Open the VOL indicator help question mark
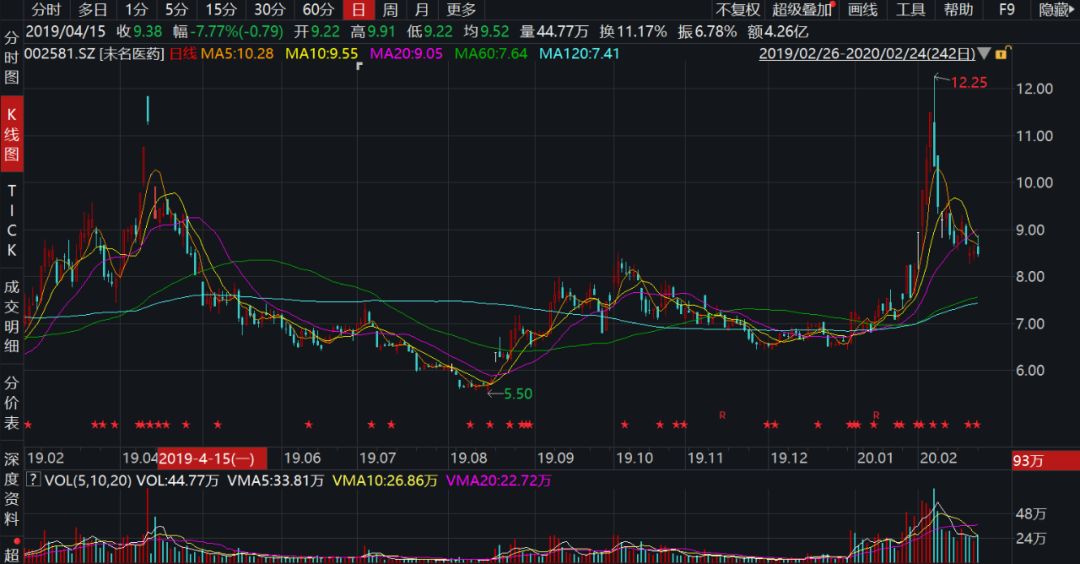Viewport: 1080px width, 564px height. 32,481
